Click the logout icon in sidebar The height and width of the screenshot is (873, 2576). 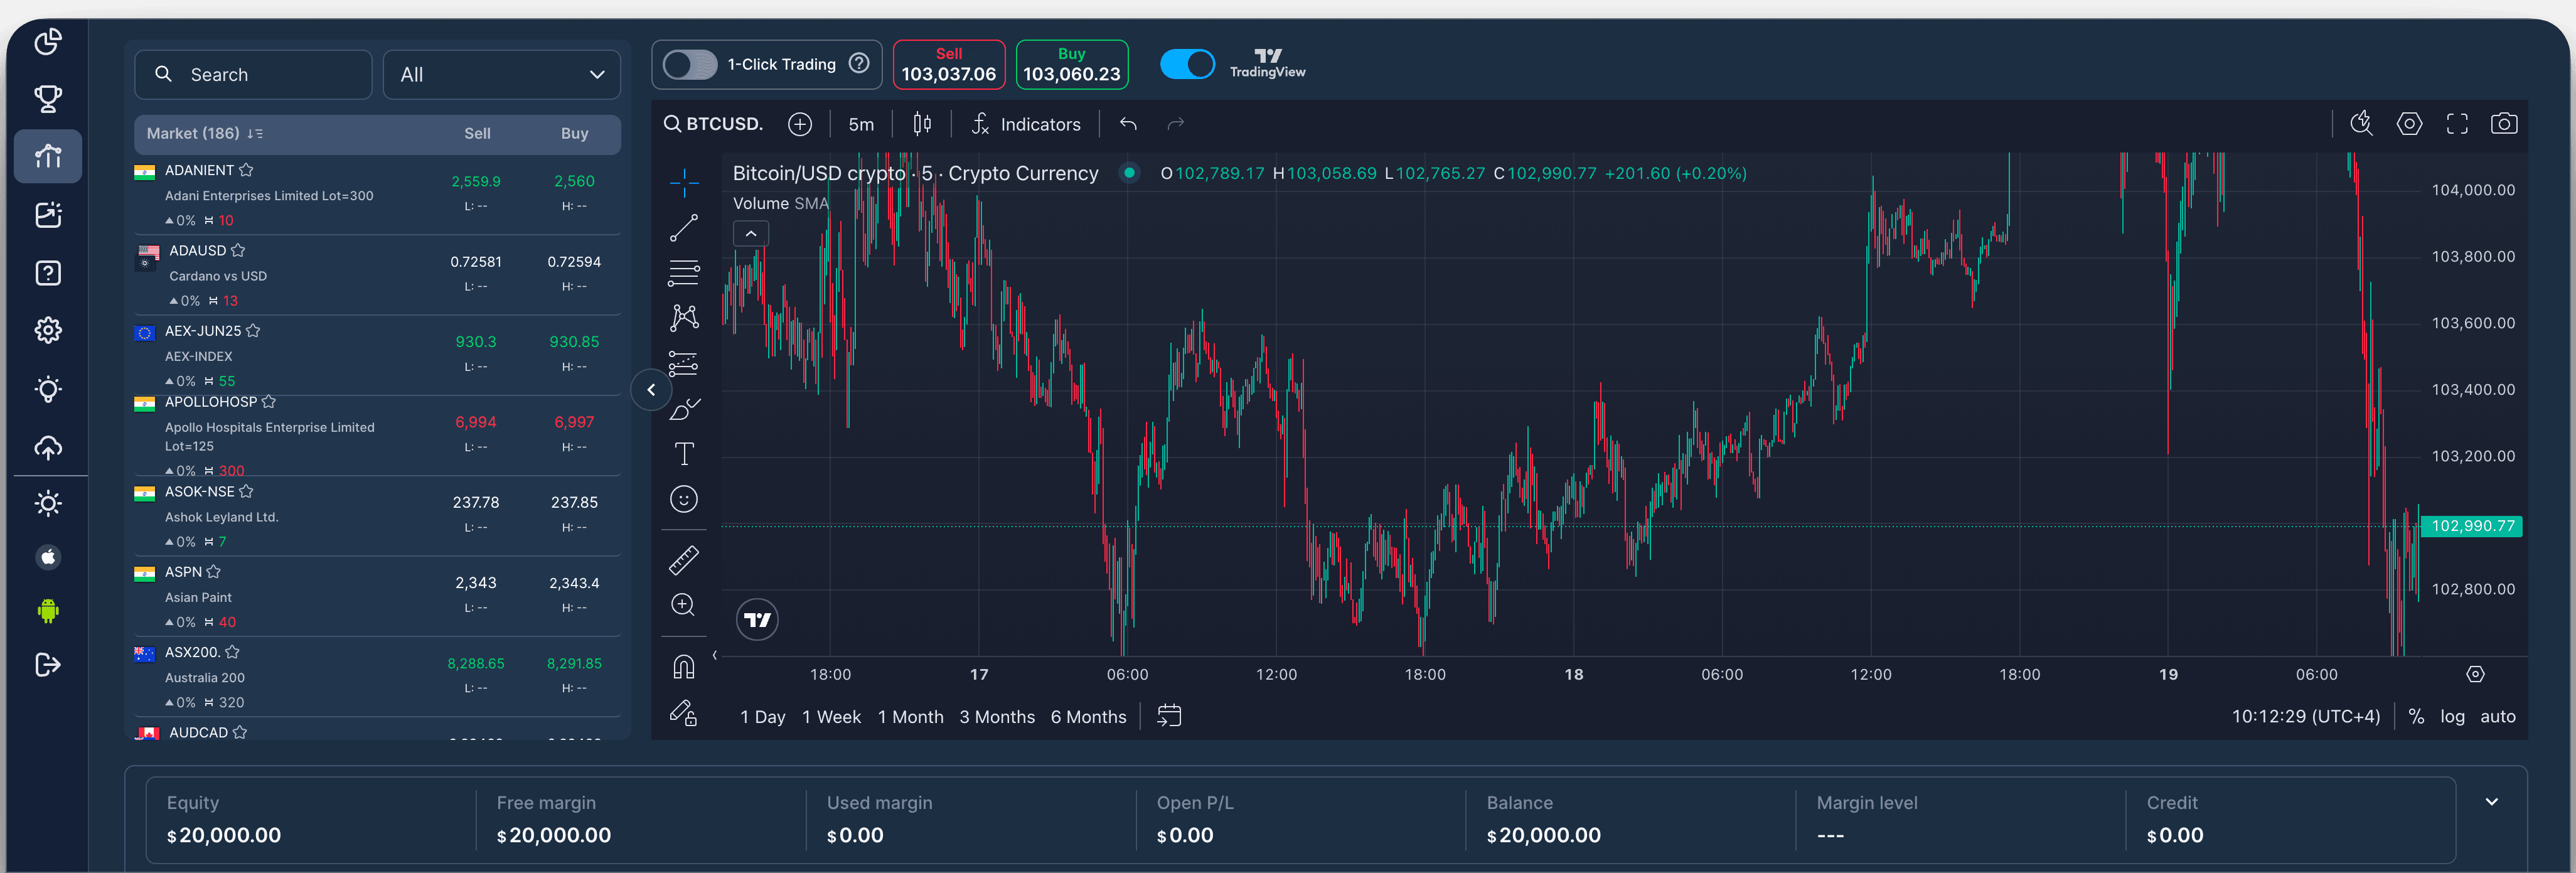[x=48, y=665]
